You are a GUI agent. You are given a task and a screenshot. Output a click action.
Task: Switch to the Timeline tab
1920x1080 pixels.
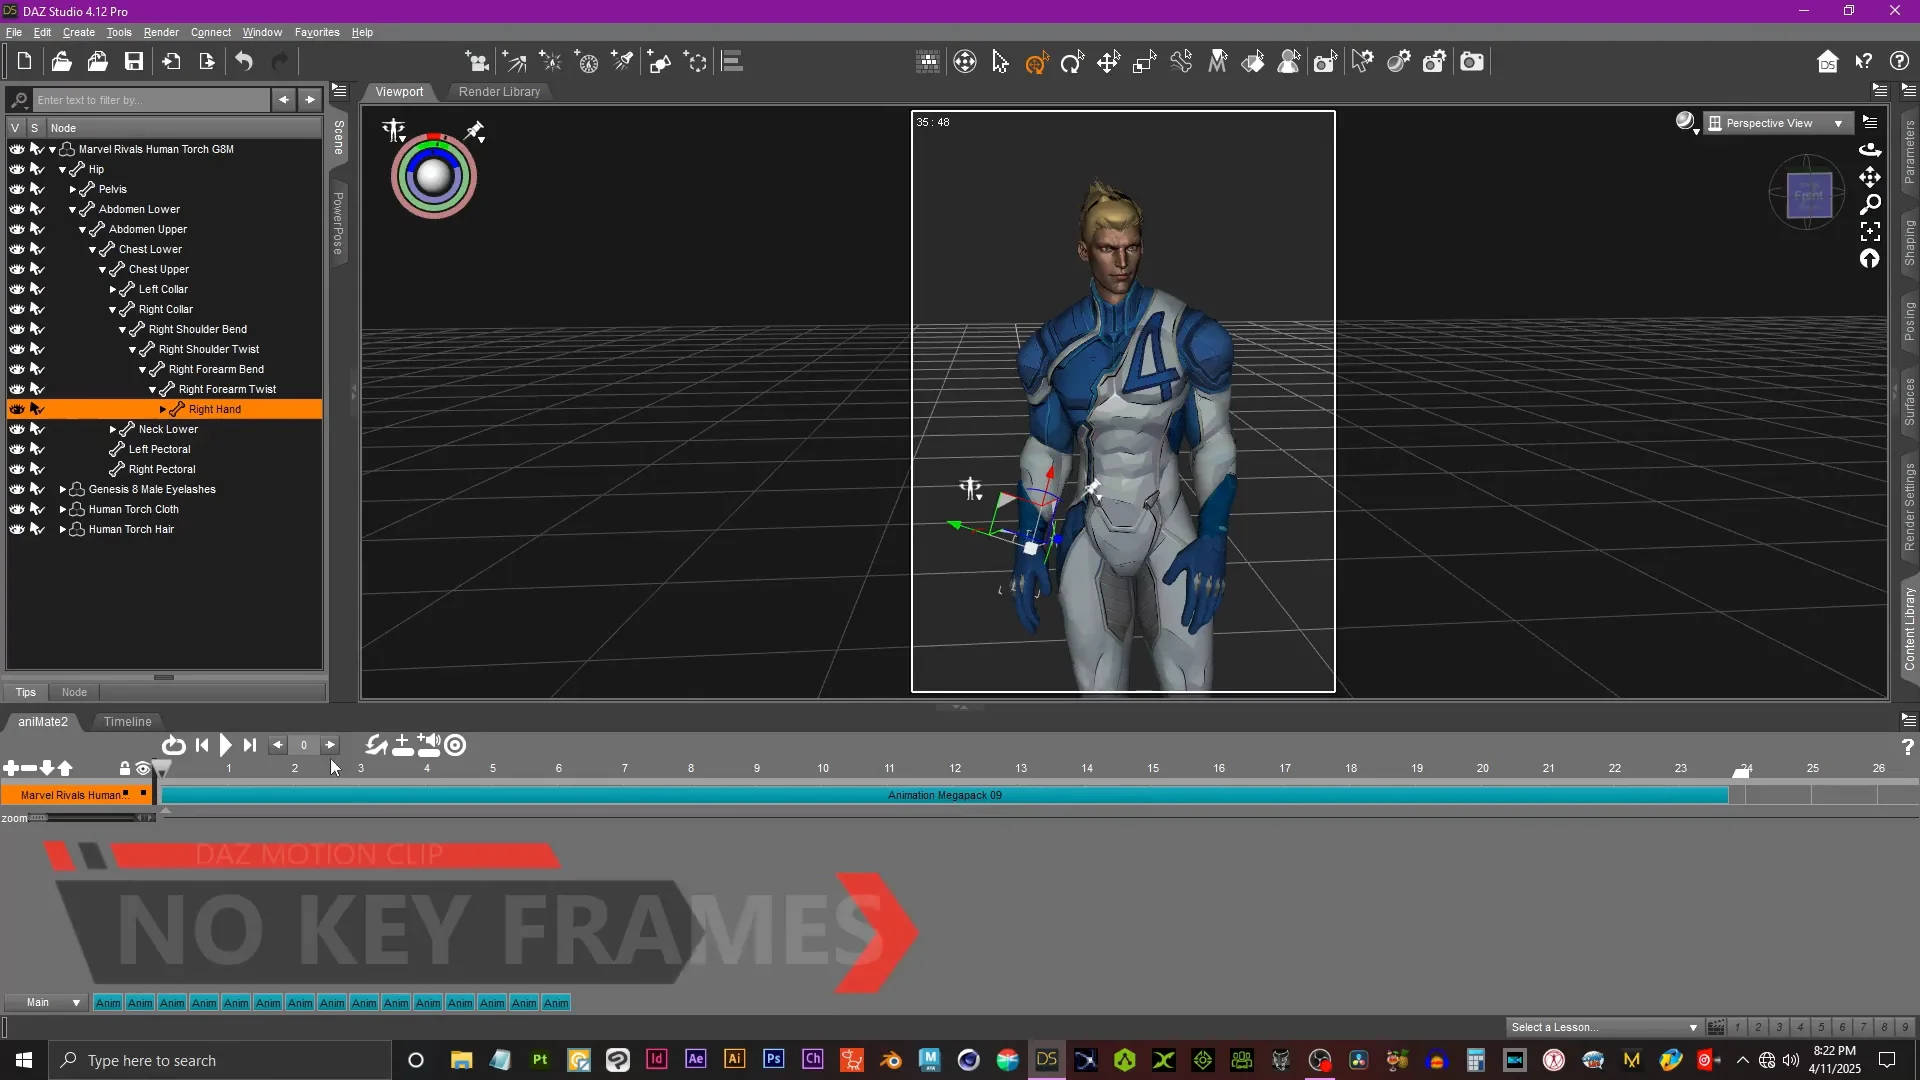pyautogui.click(x=128, y=721)
